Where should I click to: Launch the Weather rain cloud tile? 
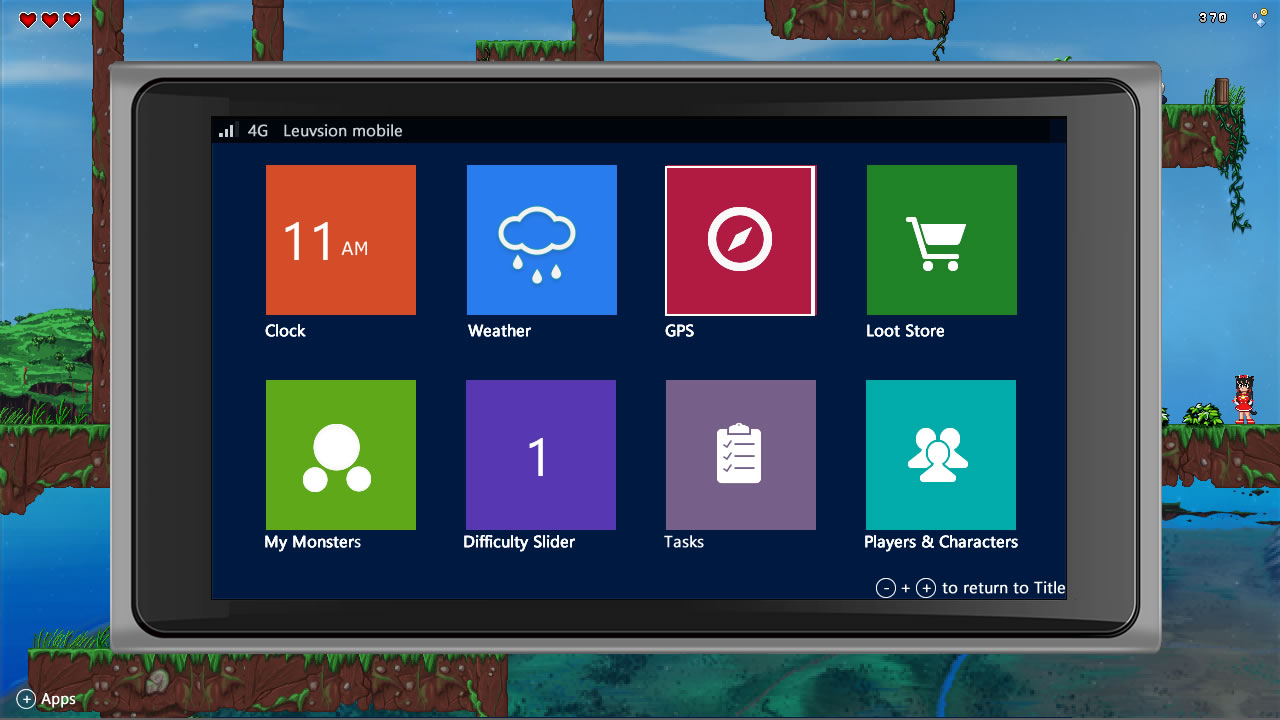click(541, 240)
